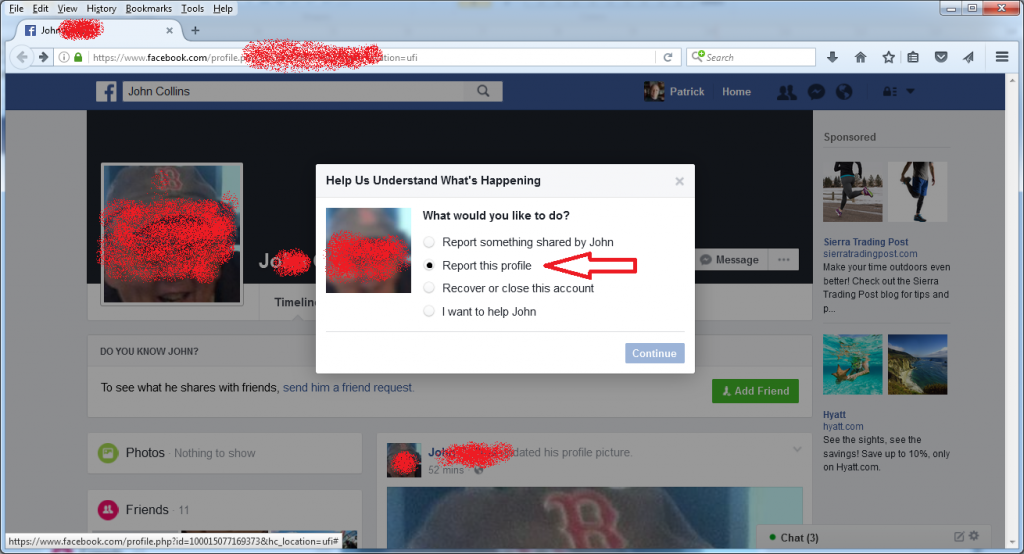Expand the account menu arrow in header
Image resolution: width=1024 pixels, height=554 pixels.
click(x=910, y=91)
